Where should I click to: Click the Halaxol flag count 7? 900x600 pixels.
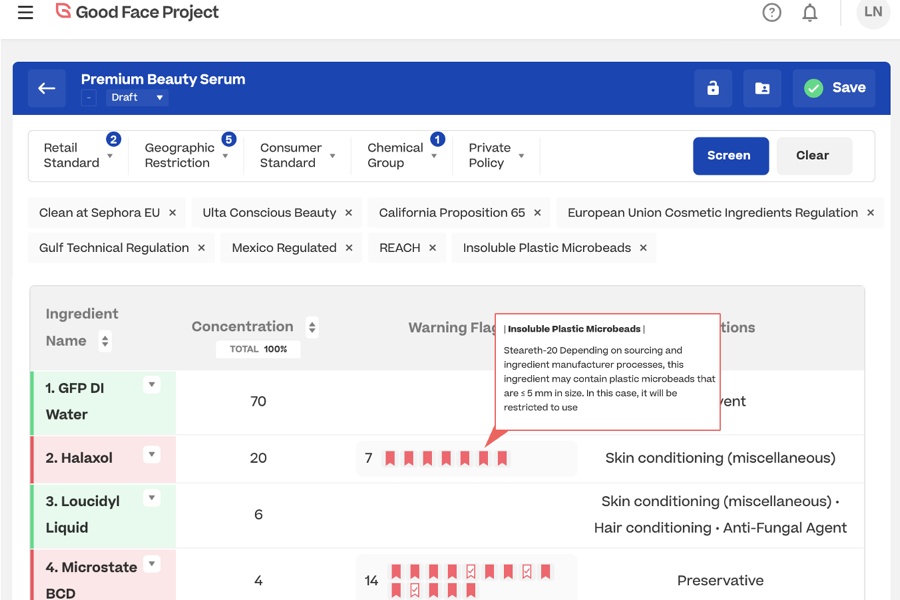368,458
